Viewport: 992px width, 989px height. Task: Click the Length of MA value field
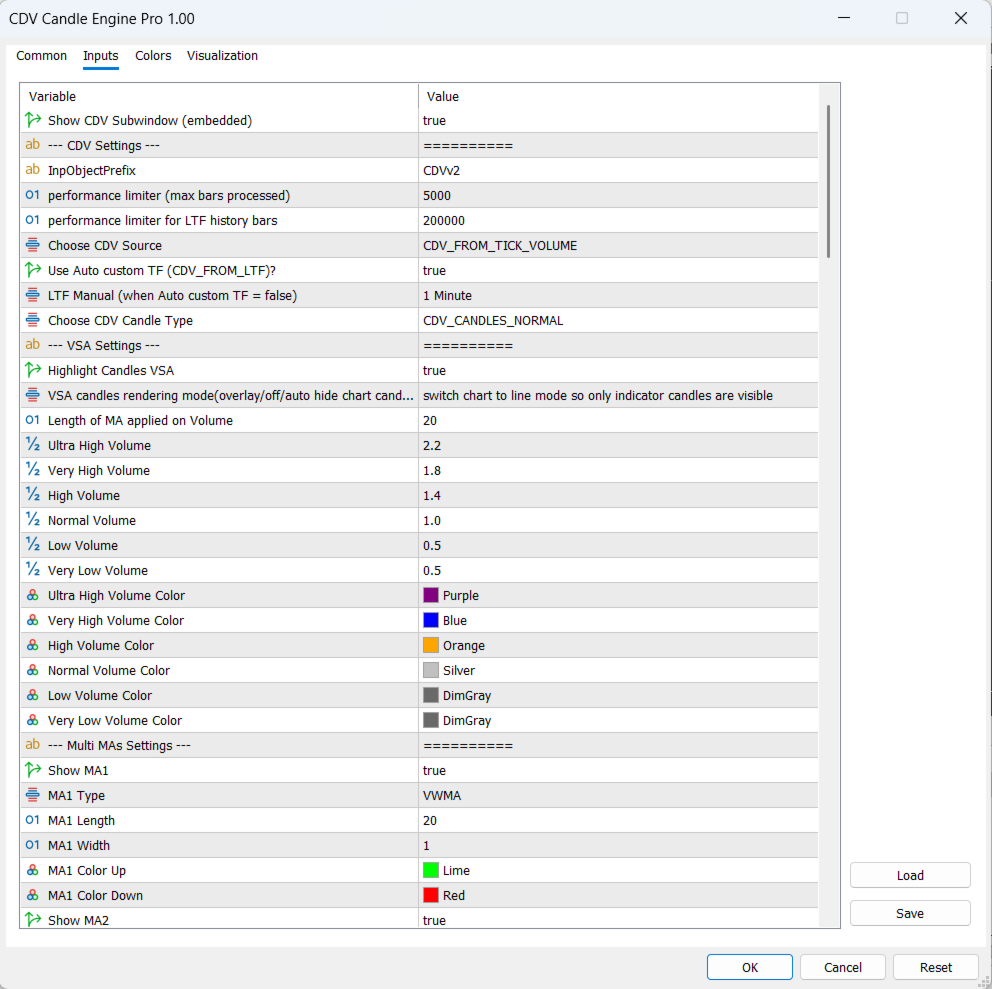tap(618, 421)
